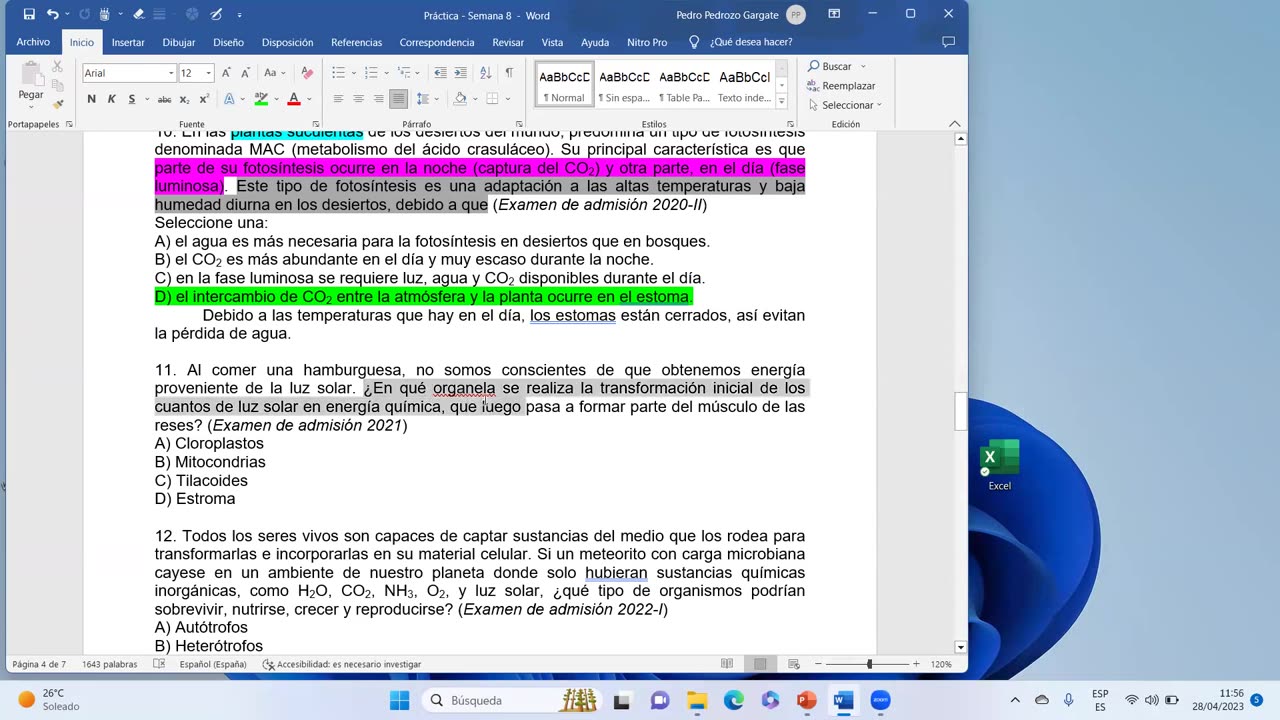Open the Excel desktop shortcut
The height and width of the screenshot is (720, 1280).
click(x=999, y=465)
